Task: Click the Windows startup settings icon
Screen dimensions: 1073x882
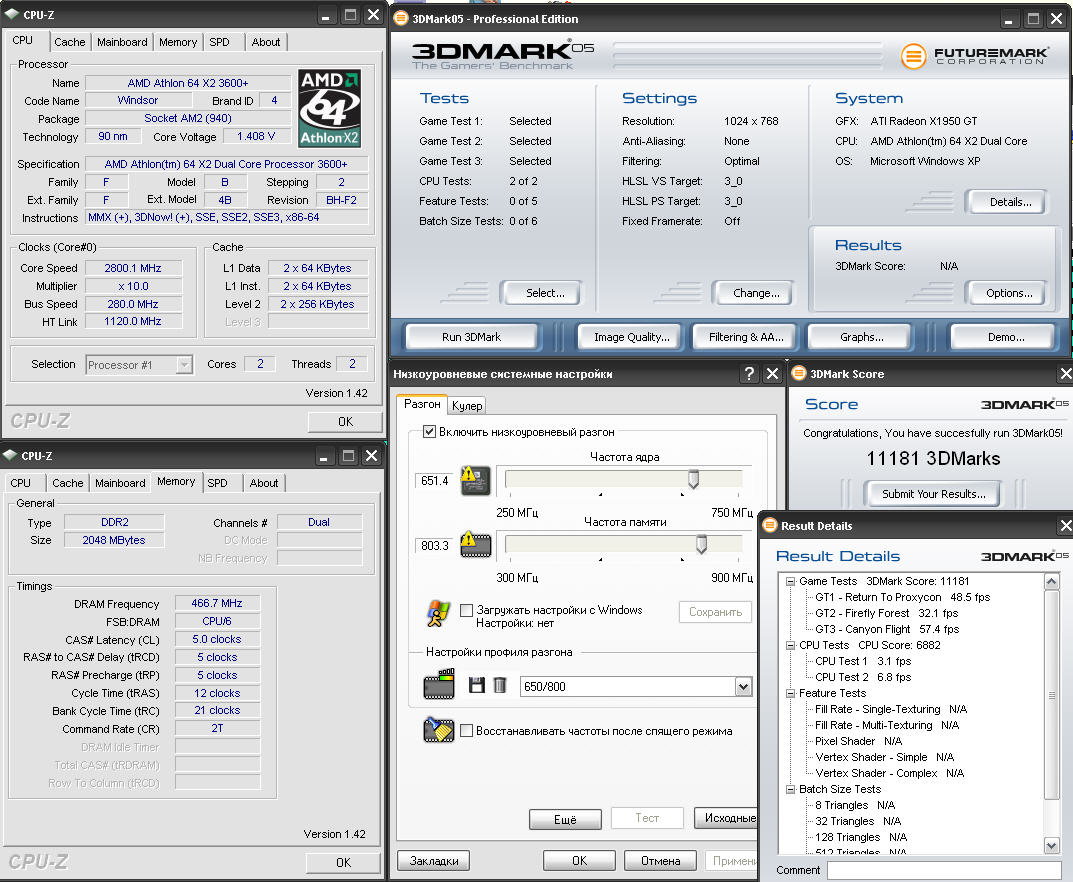Action: (x=438, y=614)
